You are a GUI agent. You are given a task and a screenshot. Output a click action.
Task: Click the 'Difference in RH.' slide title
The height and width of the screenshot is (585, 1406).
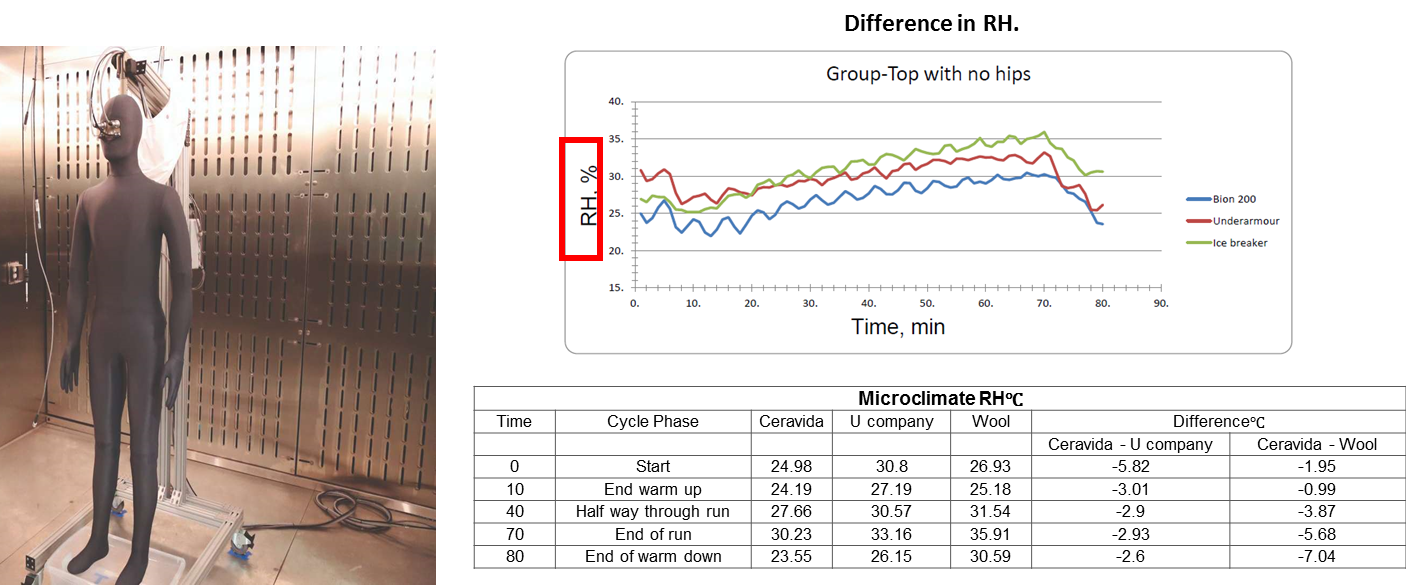click(x=930, y=23)
